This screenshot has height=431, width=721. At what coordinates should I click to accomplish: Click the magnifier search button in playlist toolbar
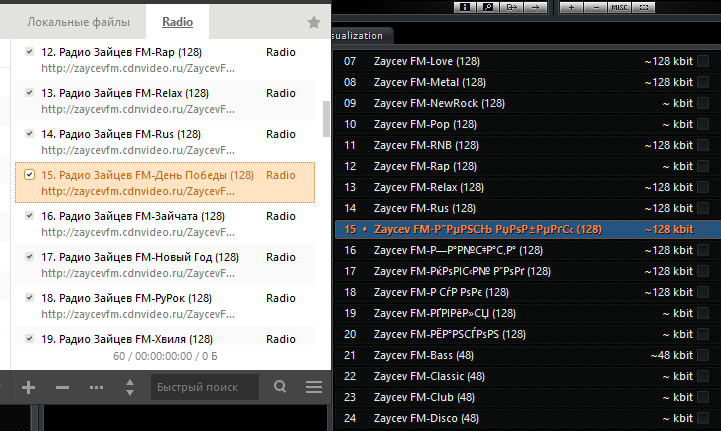pyautogui.click(x=488, y=7)
